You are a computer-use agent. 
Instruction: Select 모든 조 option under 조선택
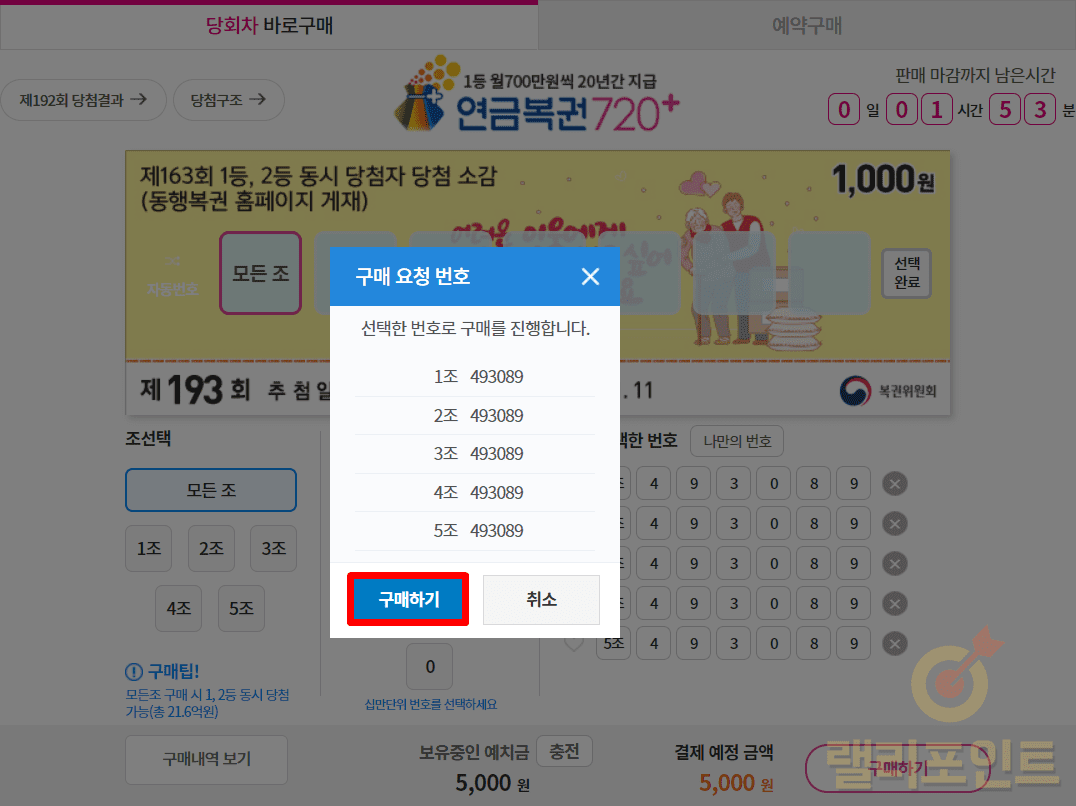tap(211, 490)
